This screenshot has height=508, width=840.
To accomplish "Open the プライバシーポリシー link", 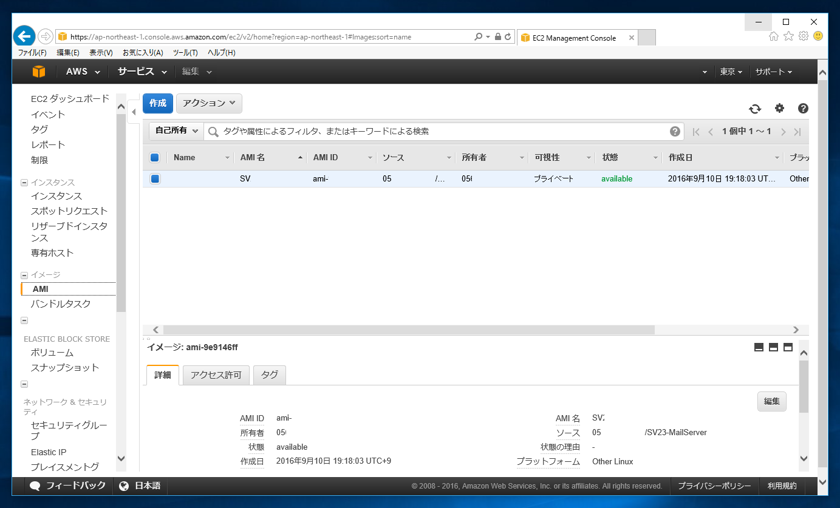I will pos(714,486).
